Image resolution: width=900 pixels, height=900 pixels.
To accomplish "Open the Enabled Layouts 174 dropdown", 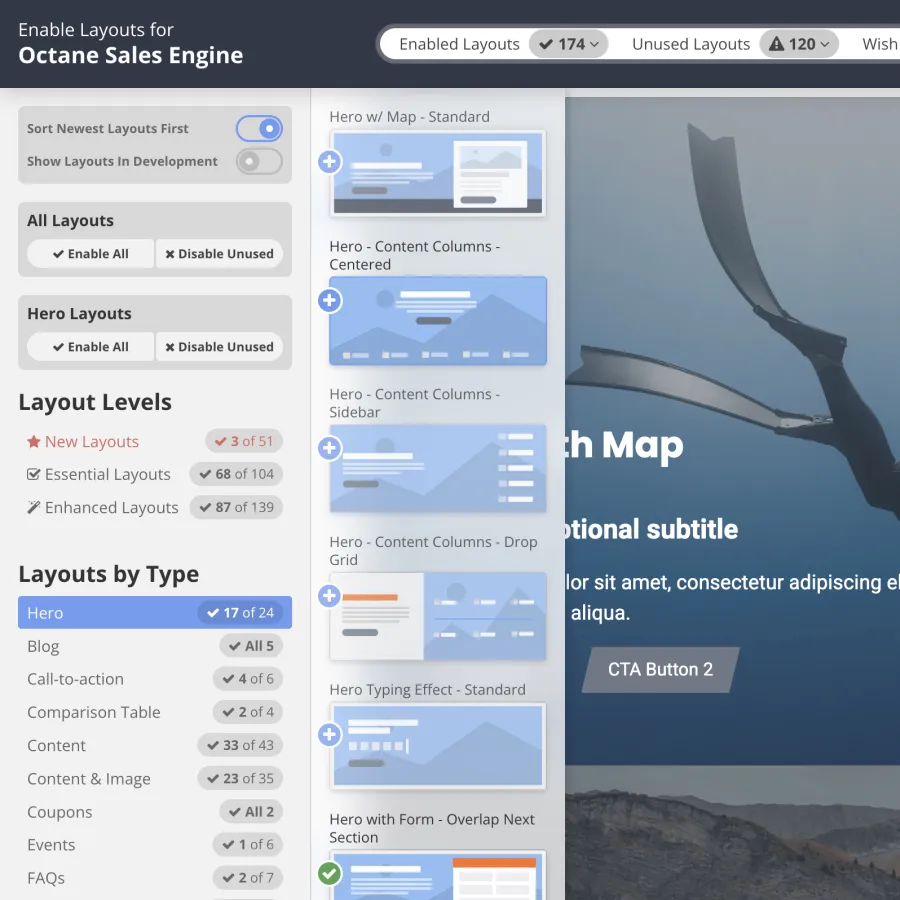I will 568,43.
